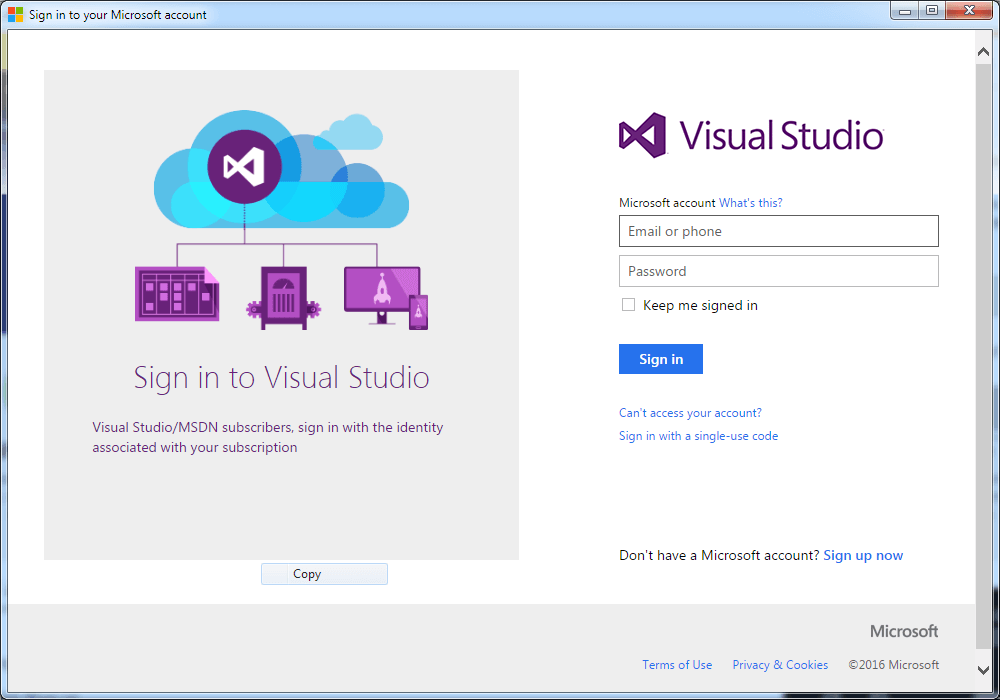
Task: Open Privacy & Cookies link
Action: pyautogui.click(x=780, y=664)
